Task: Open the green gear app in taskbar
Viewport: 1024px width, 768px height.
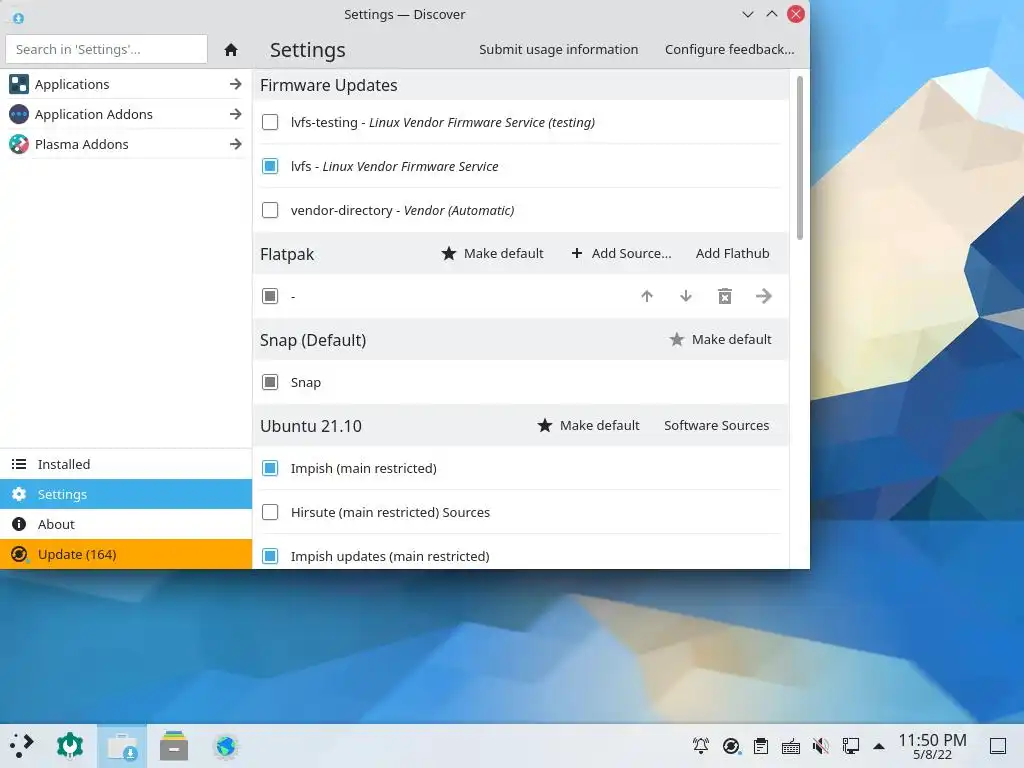Action: tap(70, 746)
